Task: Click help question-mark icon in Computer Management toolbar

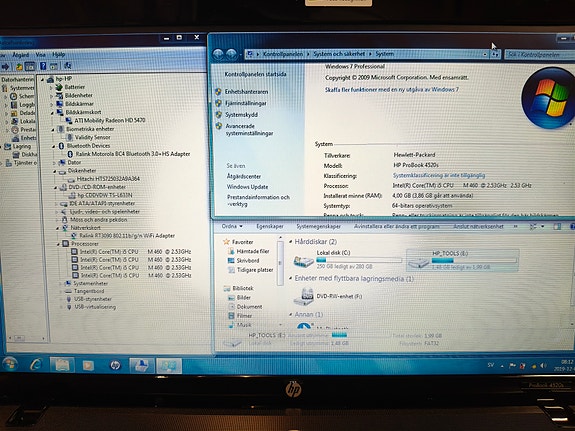Action: 43,66
